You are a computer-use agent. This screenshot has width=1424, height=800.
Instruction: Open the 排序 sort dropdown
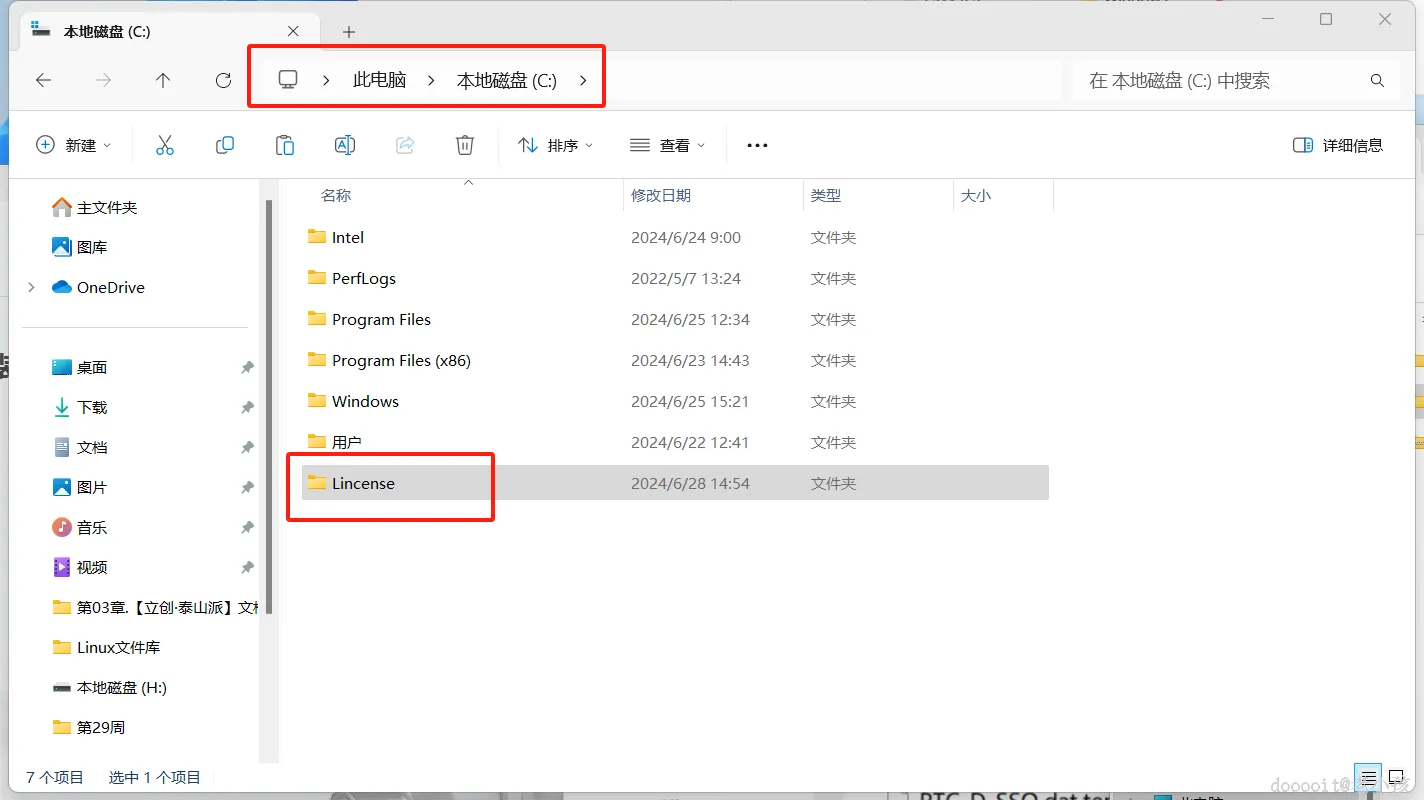tap(556, 145)
